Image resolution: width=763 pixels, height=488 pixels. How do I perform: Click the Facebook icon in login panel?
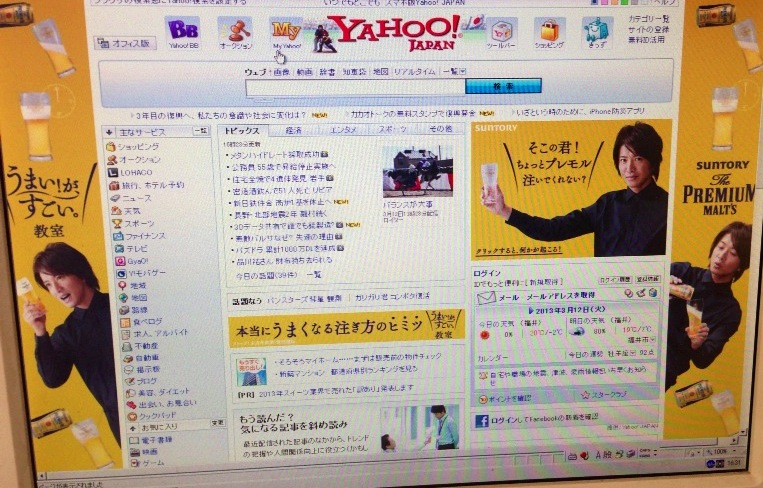(482, 421)
